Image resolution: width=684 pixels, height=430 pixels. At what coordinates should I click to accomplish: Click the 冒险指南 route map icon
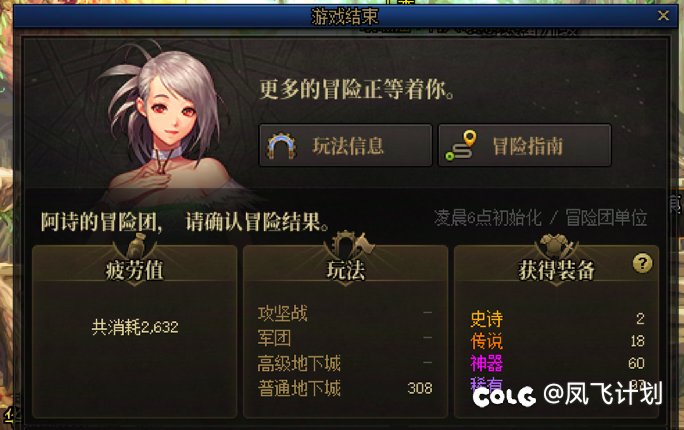(461, 146)
